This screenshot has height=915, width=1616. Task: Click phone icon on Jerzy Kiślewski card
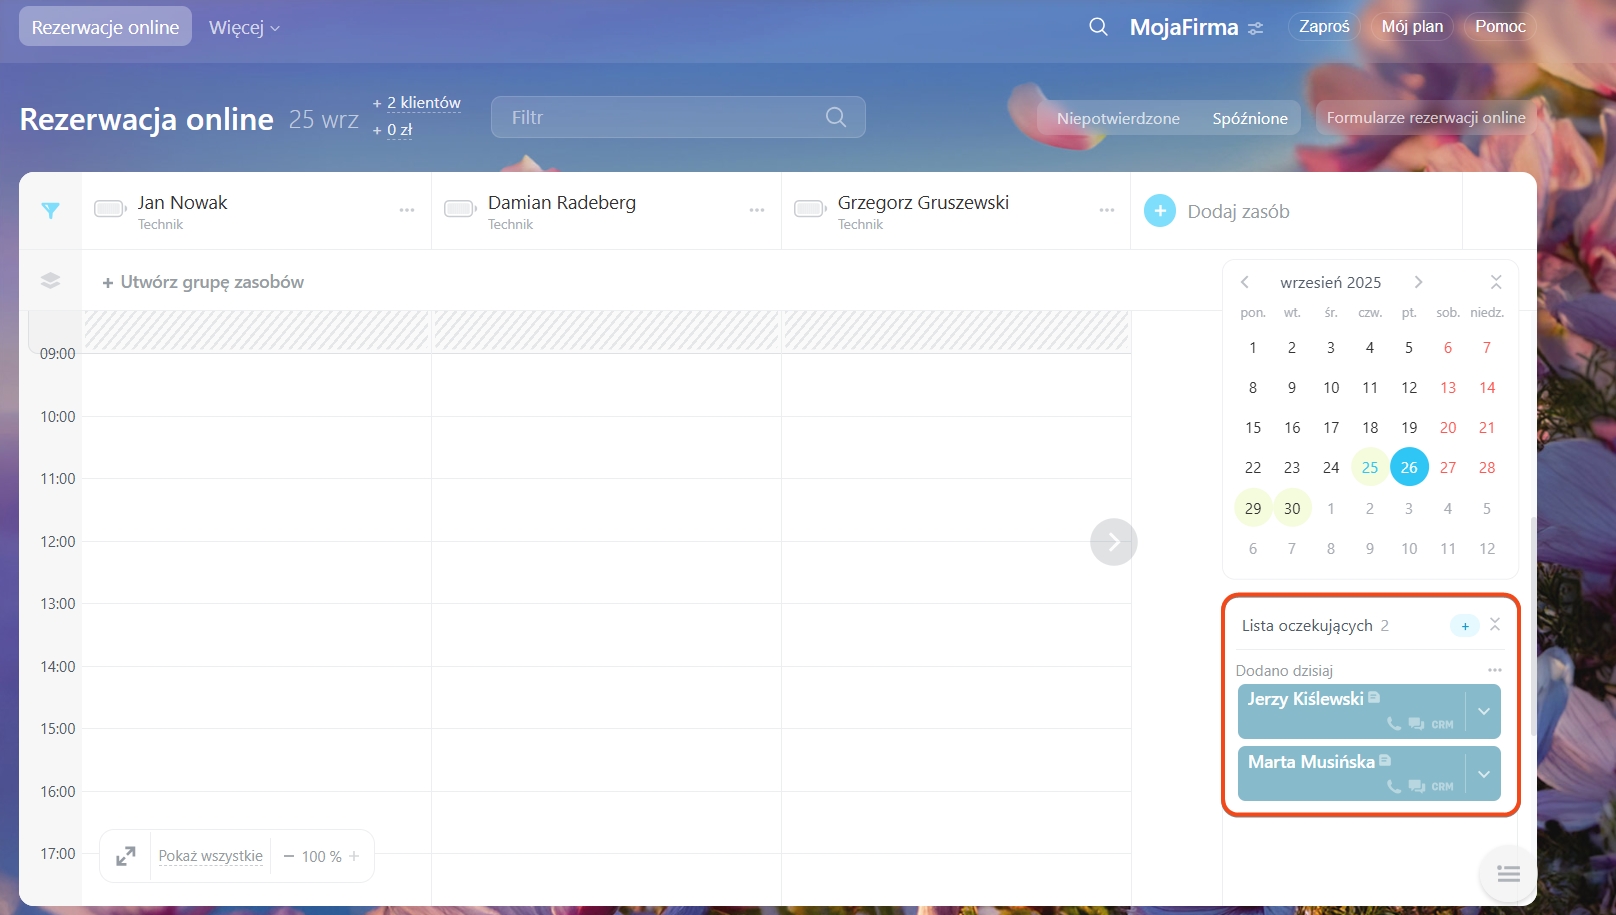1394,724
